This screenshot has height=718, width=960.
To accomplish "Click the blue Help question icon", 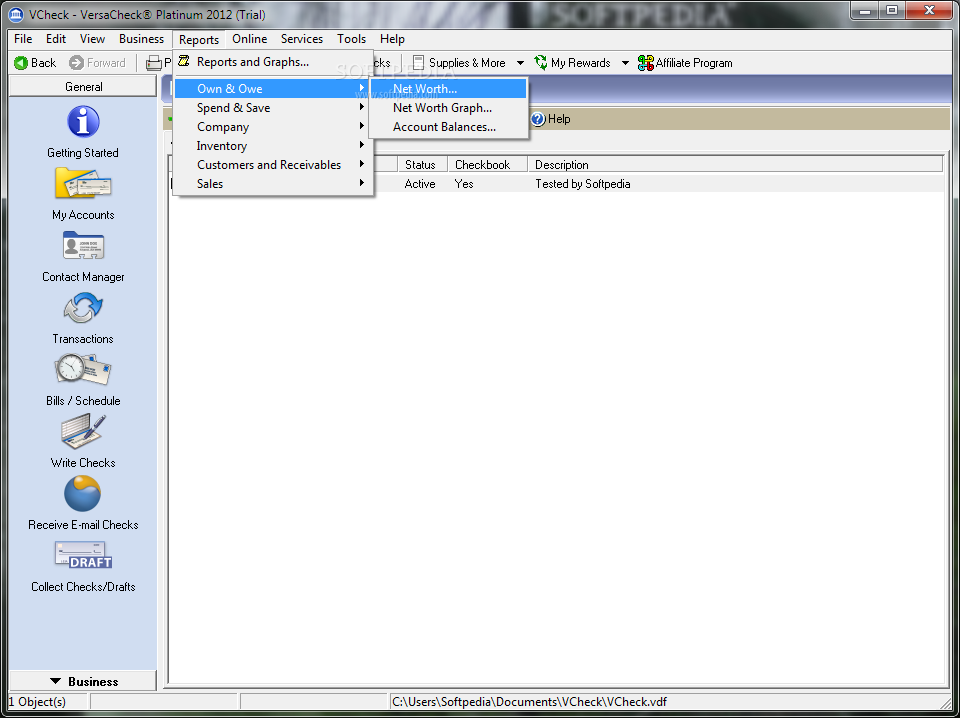I will [538, 119].
